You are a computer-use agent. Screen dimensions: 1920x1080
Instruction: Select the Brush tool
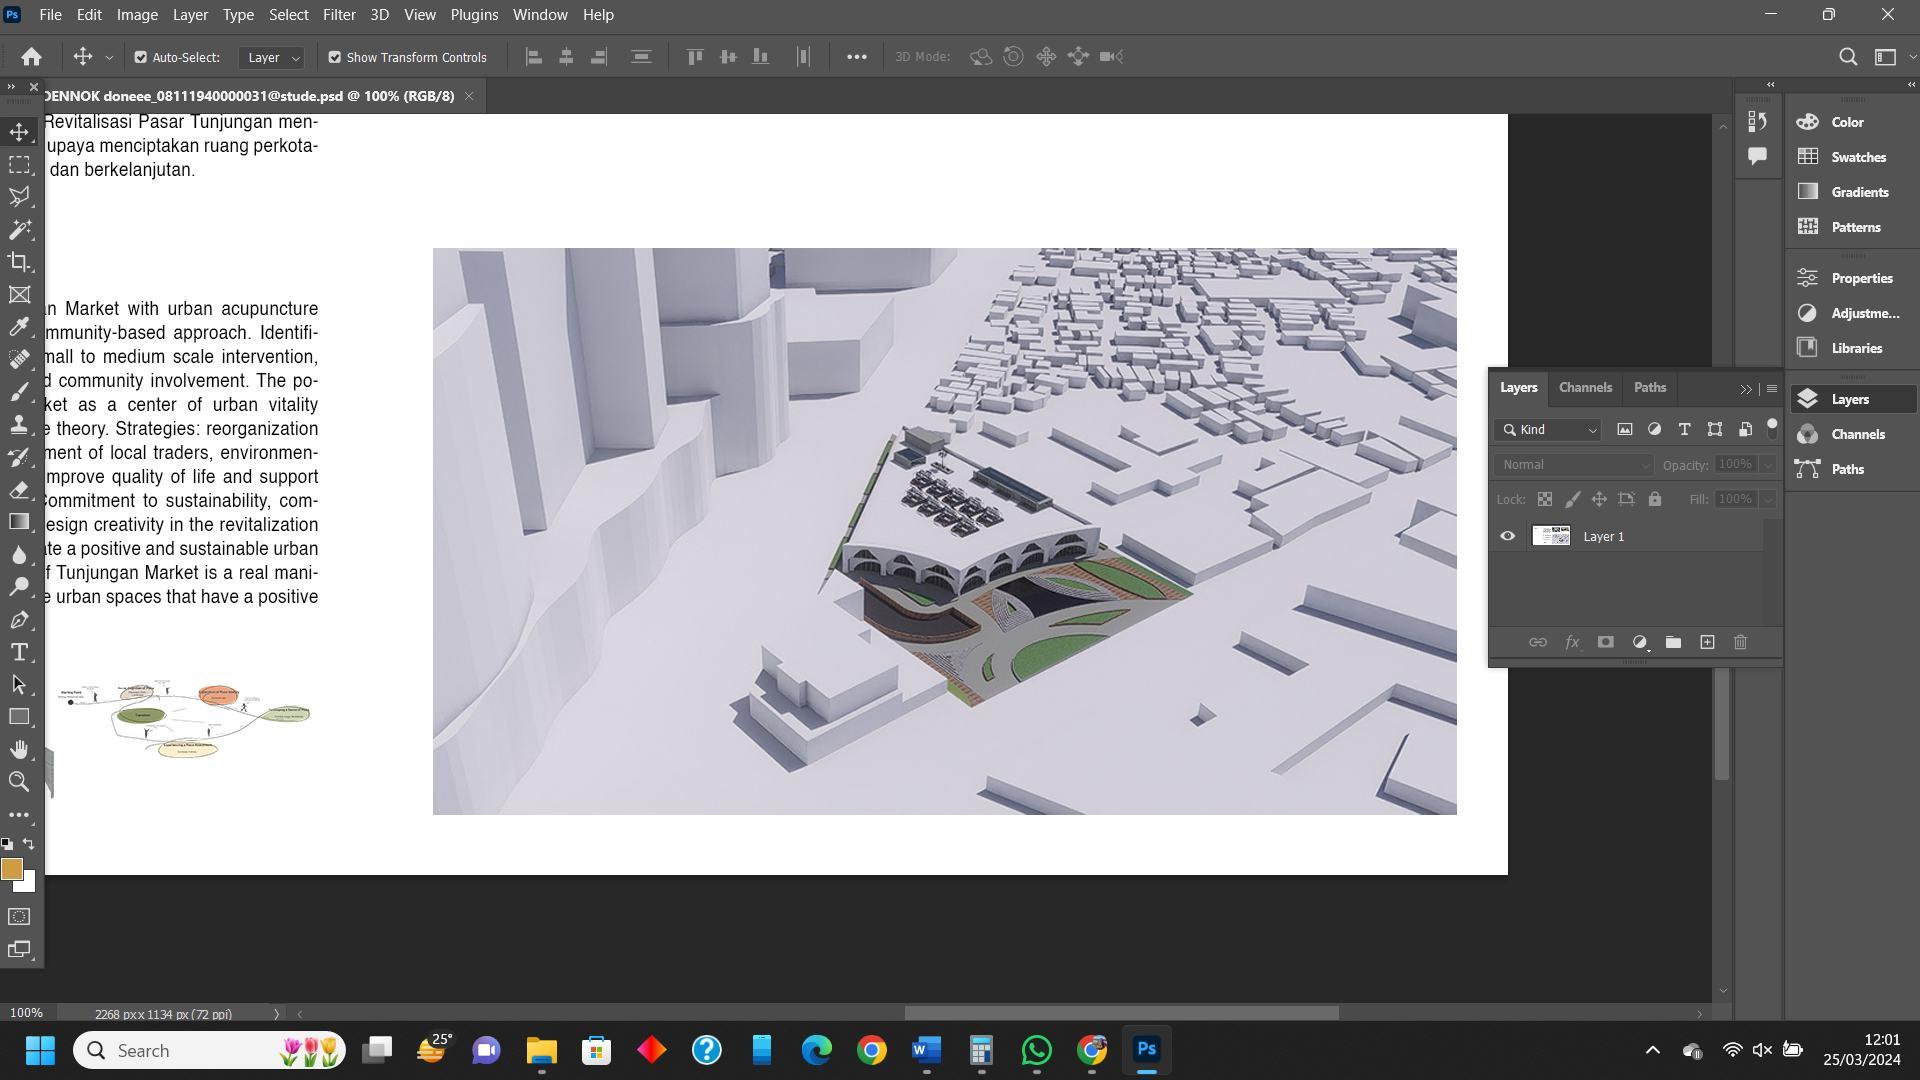click(19, 392)
